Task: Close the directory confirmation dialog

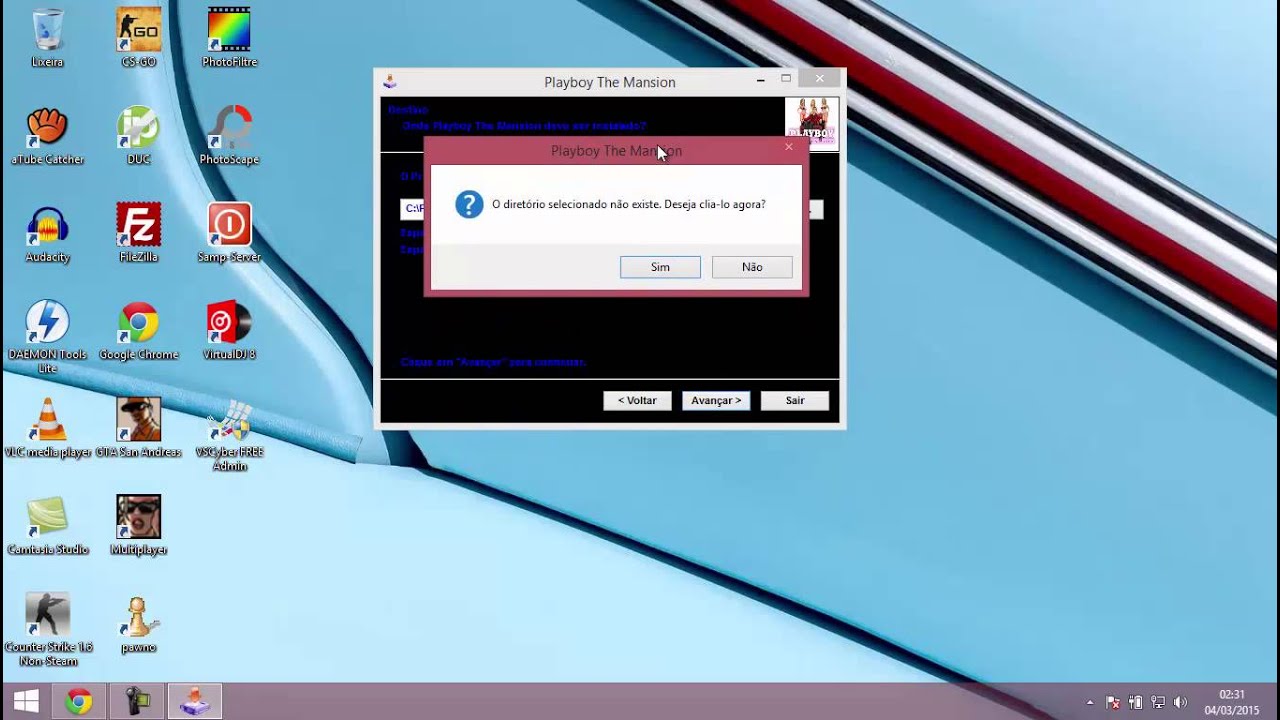Action: pyautogui.click(x=789, y=148)
